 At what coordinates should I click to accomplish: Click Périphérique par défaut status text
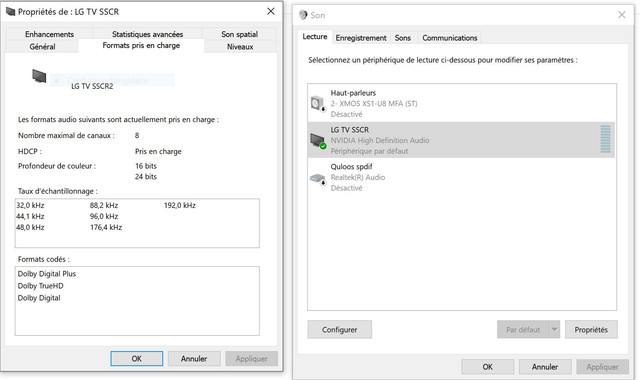[369, 151]
